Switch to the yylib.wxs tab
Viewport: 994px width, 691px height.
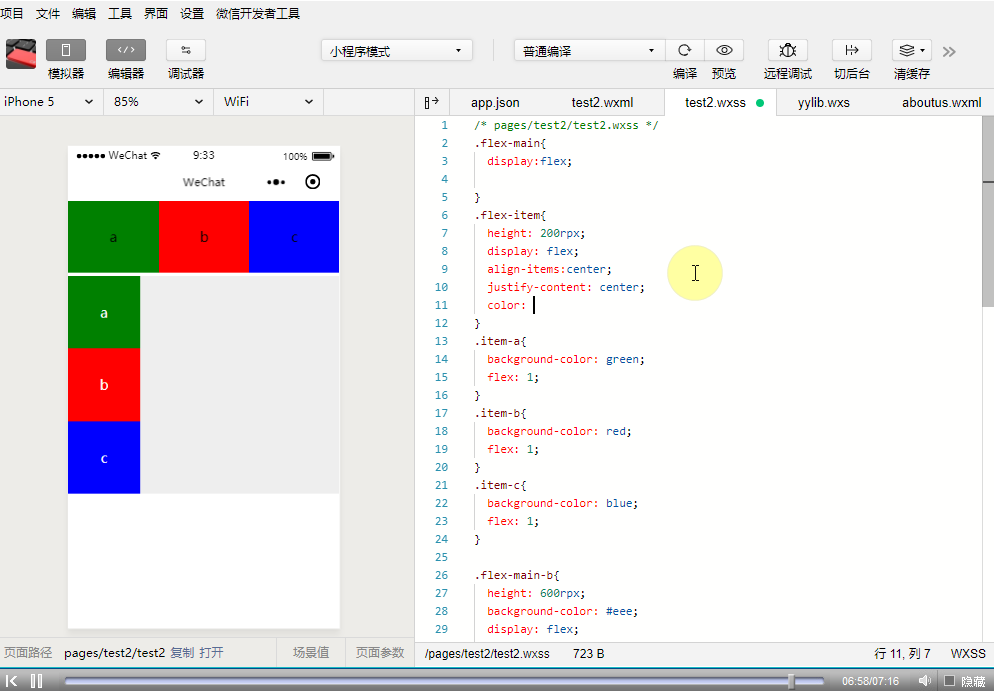point(823,103)
